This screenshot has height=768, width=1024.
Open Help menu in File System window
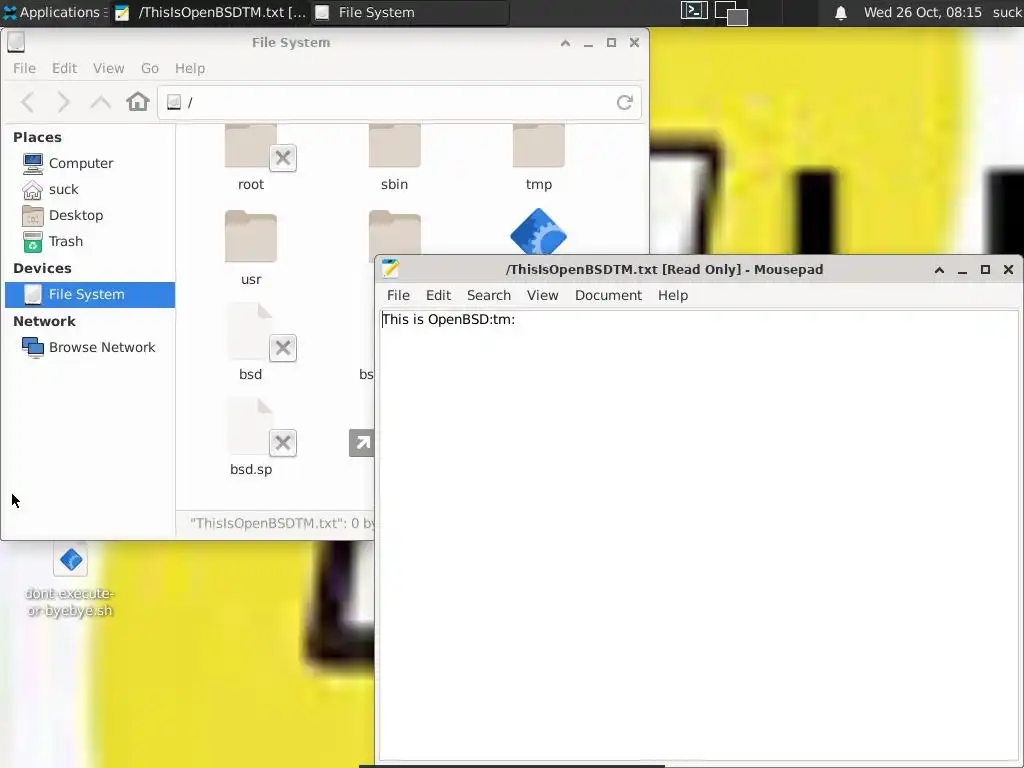(x=189, y=69)
